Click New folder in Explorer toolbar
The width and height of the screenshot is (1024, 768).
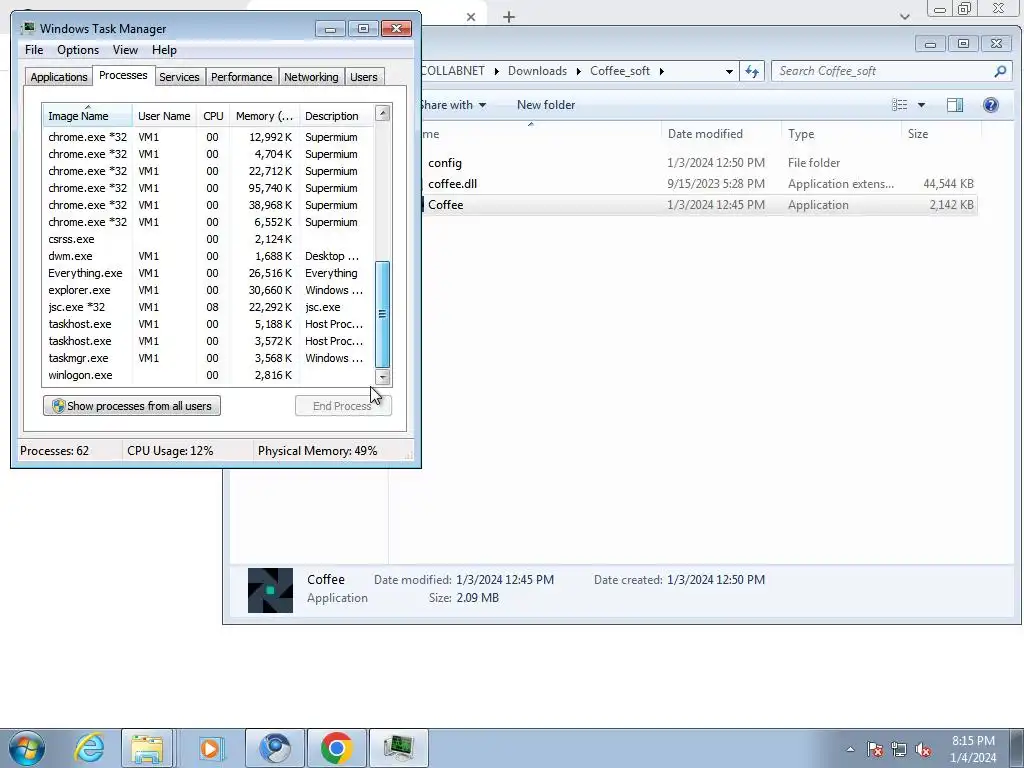[x=546, y=104]
